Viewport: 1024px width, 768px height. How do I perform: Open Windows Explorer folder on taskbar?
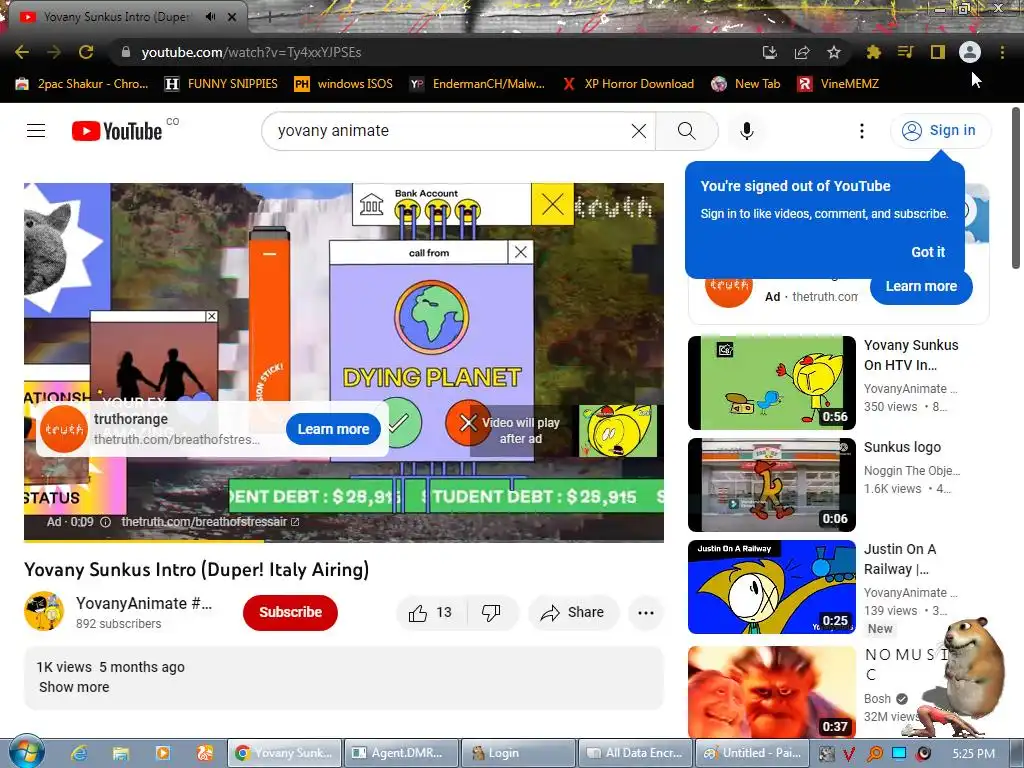pyautogui.click(x=121, y=753)
